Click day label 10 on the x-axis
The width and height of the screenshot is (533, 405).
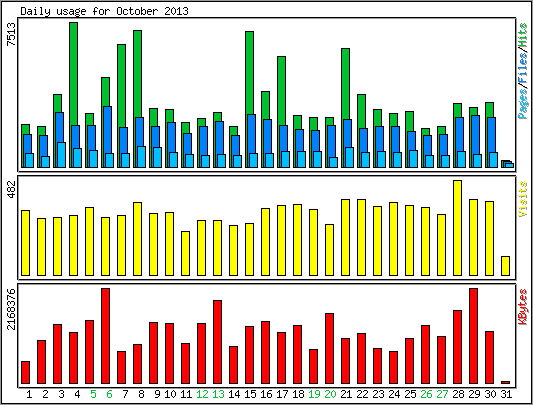(170, 394)
